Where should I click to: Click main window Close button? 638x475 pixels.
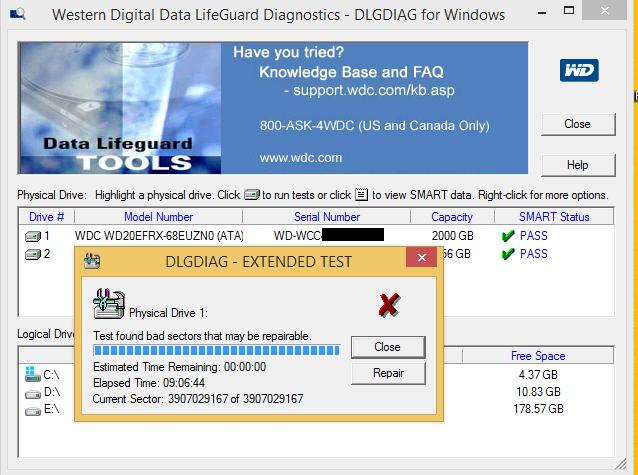(x=578, y=124)
